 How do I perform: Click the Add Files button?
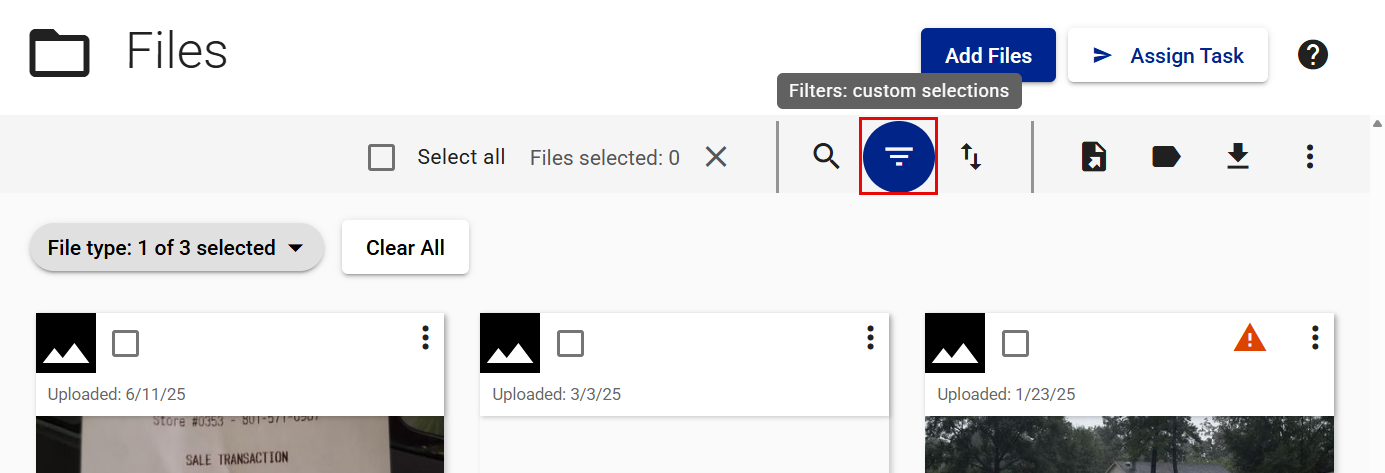tap(988, 55)
